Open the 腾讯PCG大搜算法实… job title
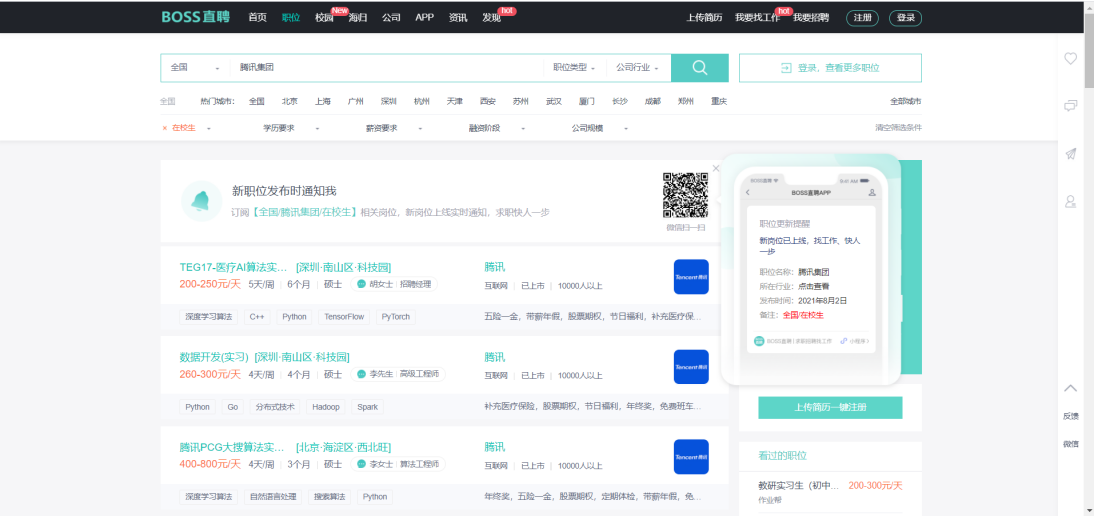1094x516 pixels. tap(232, 447)
